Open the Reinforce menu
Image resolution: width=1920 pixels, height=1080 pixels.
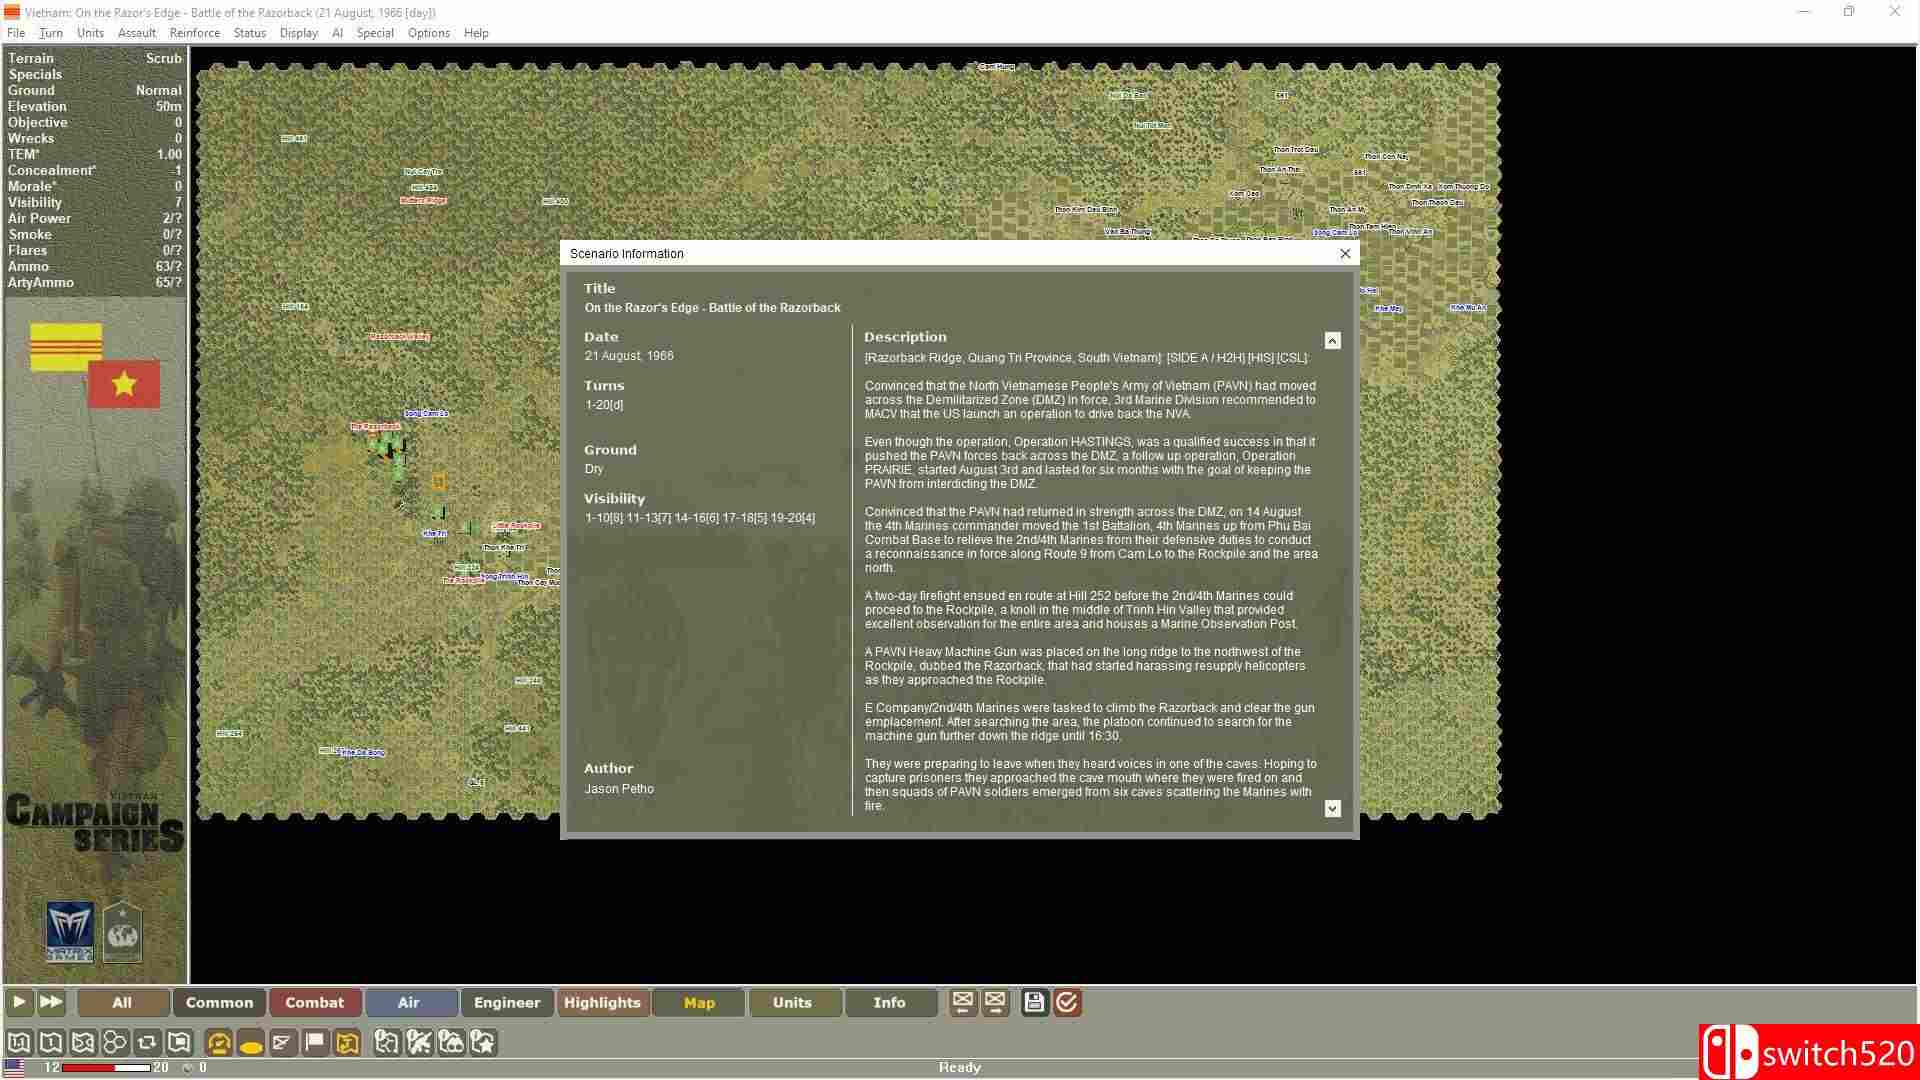tap(194, 33)
